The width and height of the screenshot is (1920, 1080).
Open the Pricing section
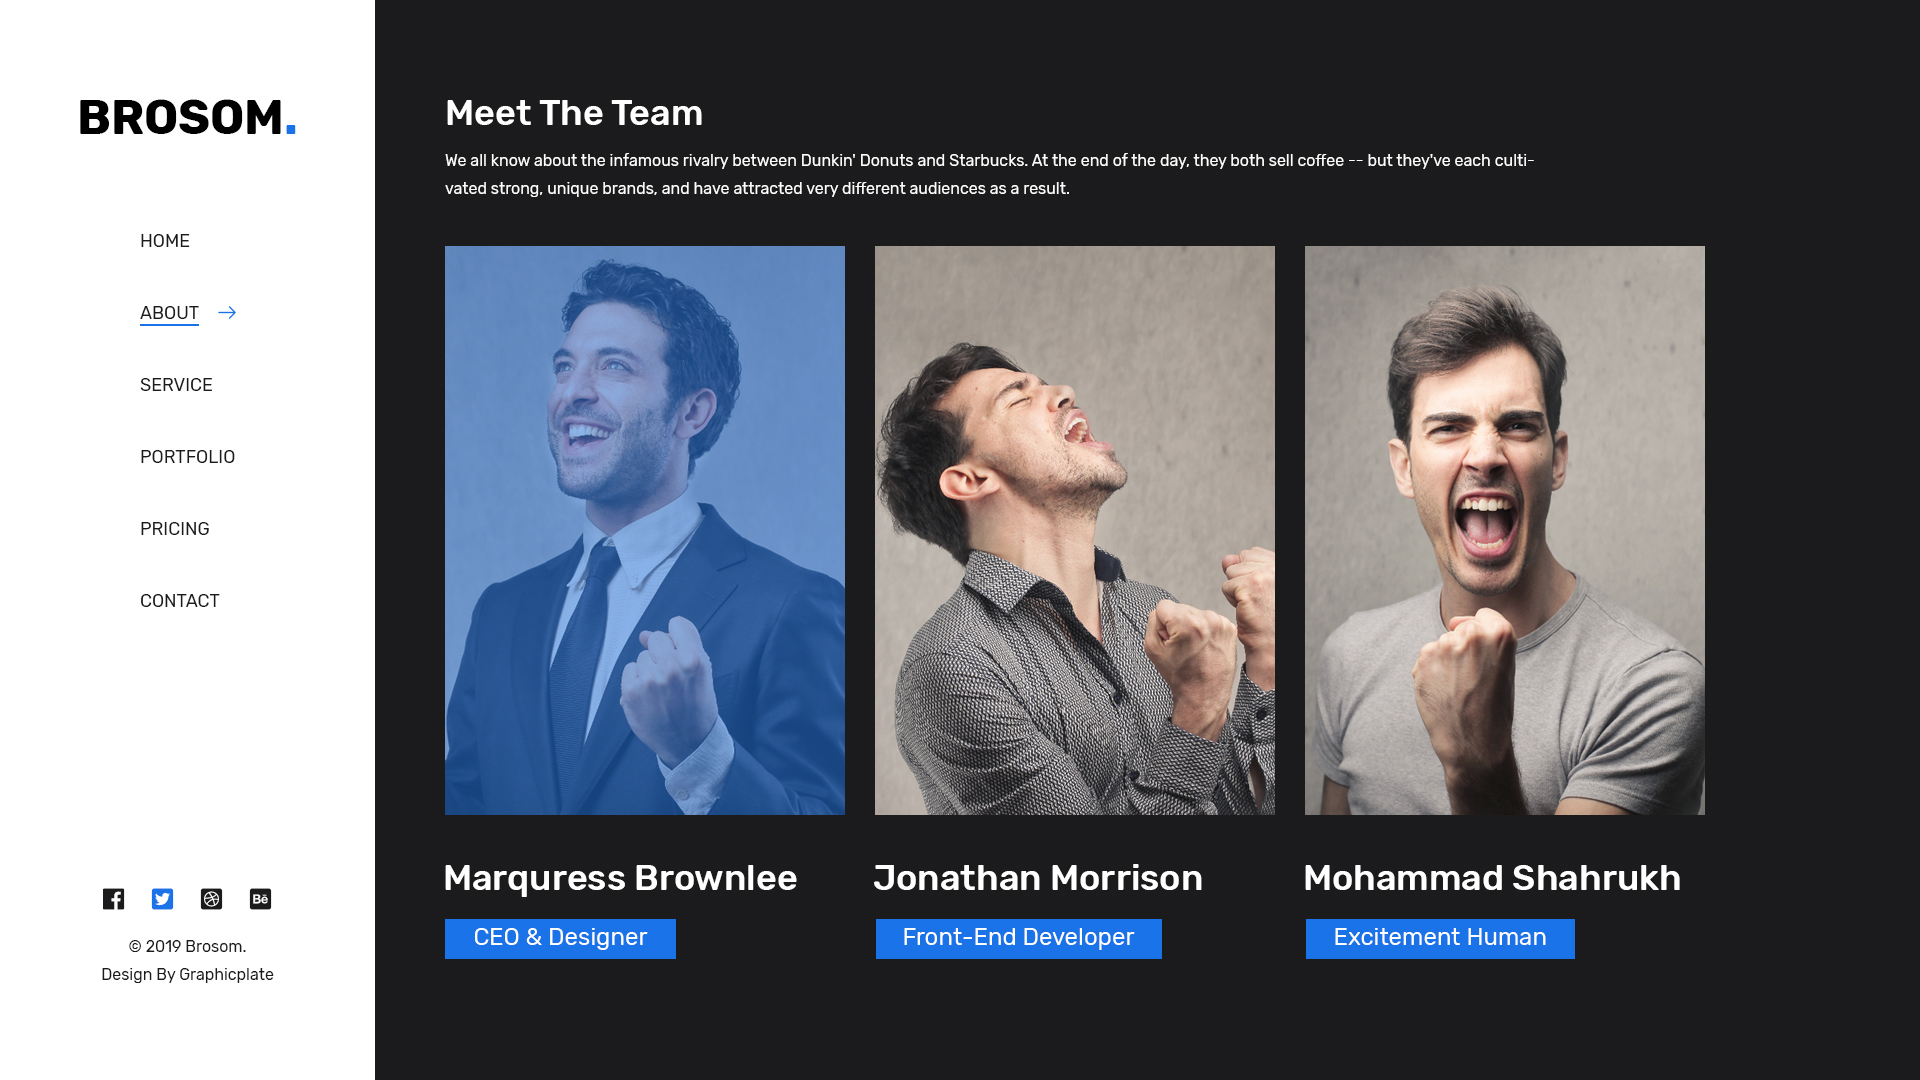(175, 529)
